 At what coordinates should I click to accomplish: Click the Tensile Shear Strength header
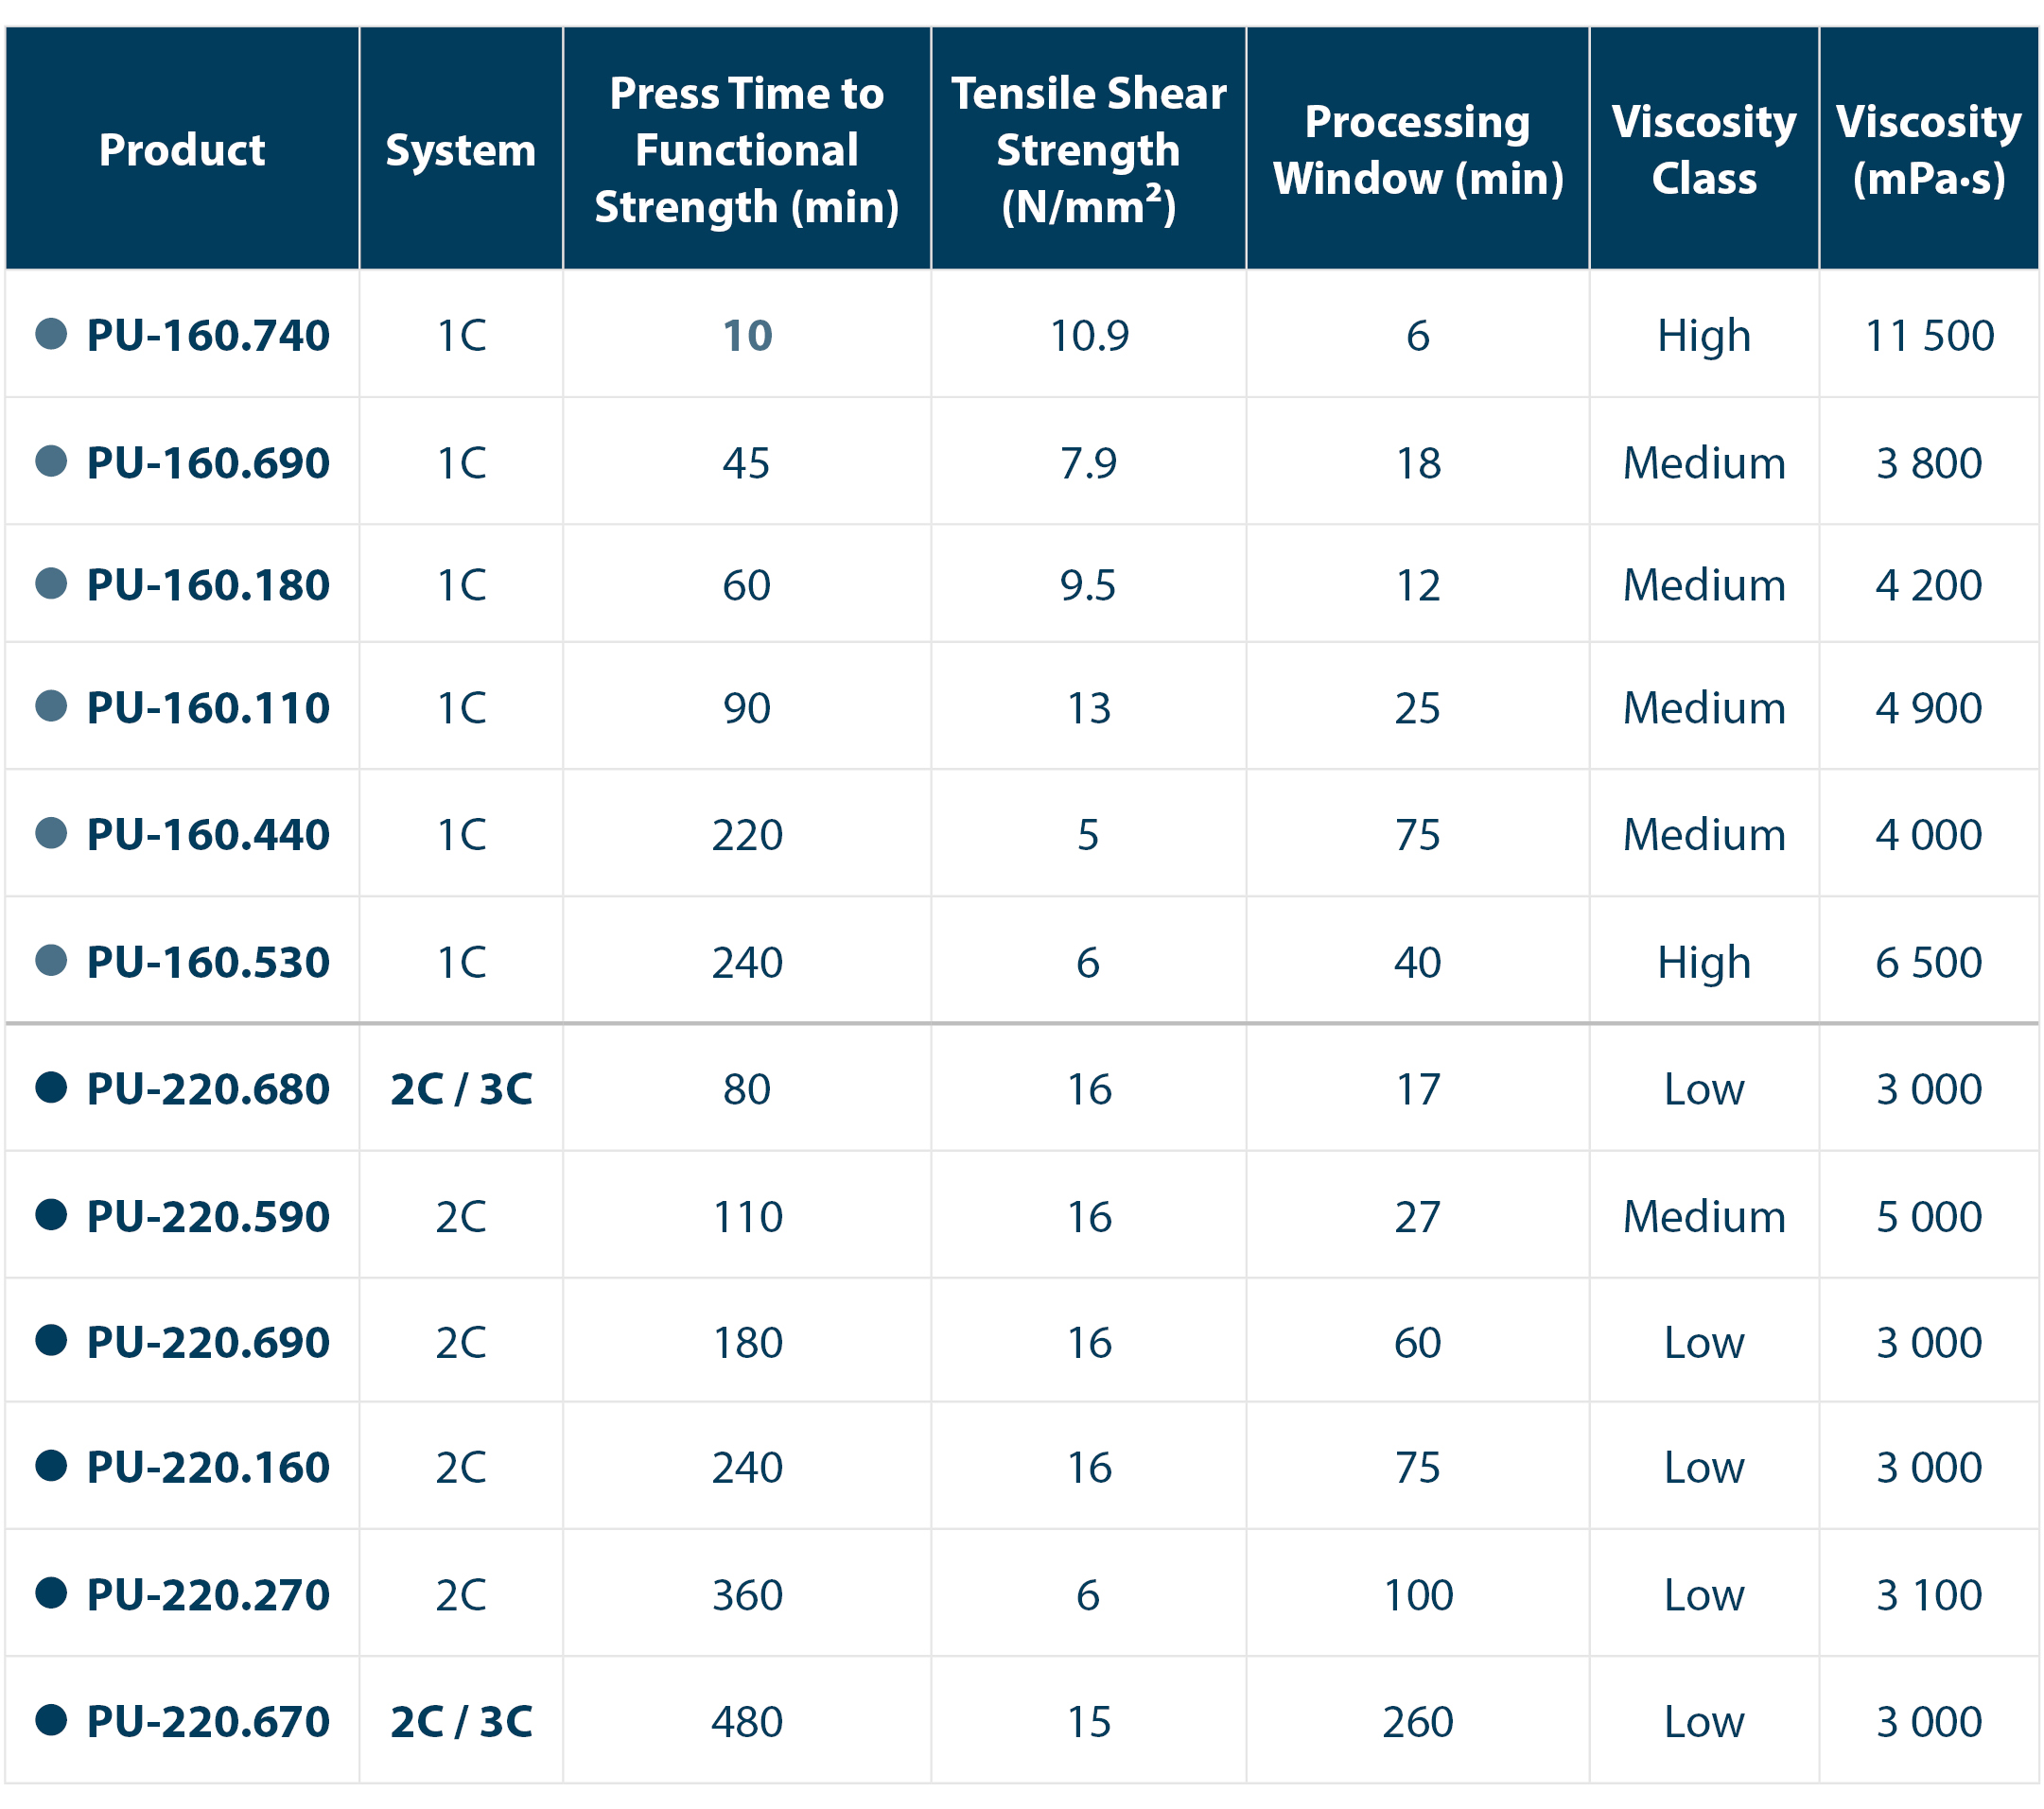[x=1089, y=150]
